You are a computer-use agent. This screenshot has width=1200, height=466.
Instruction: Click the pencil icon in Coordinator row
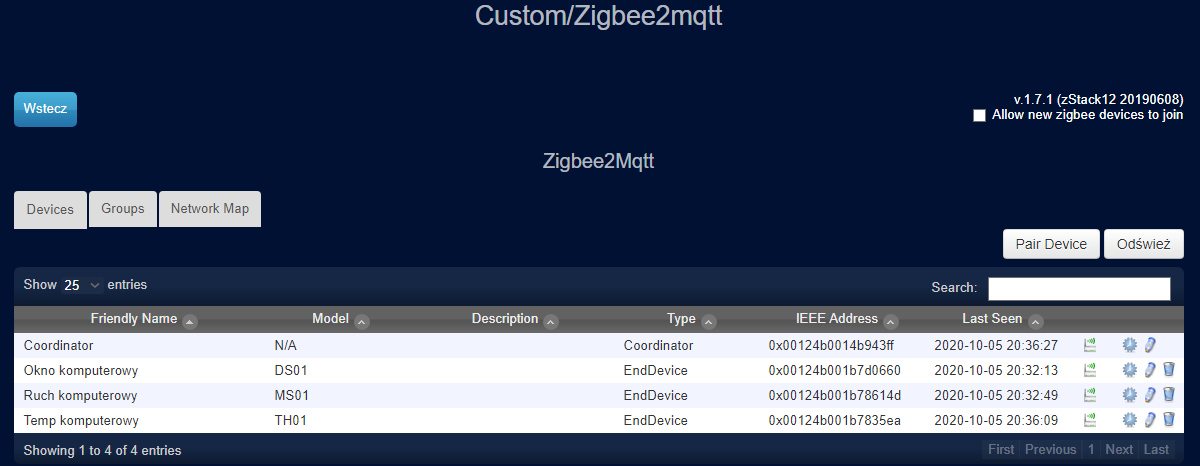click(x=1150, y=345)
